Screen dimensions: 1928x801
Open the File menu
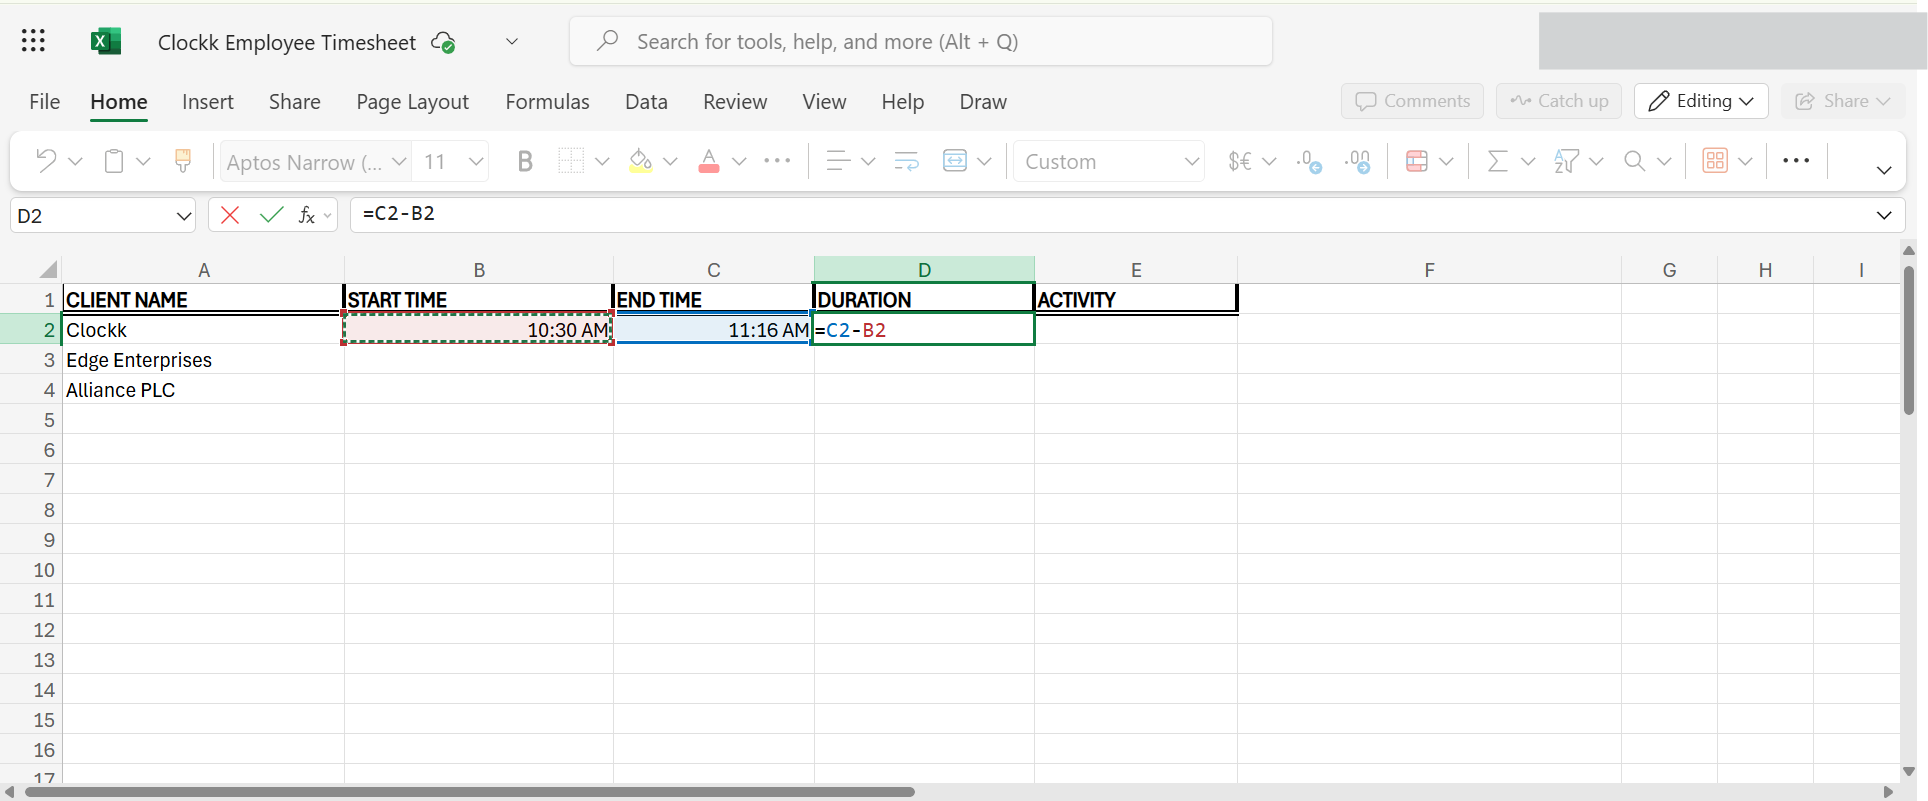pos(45,102)
